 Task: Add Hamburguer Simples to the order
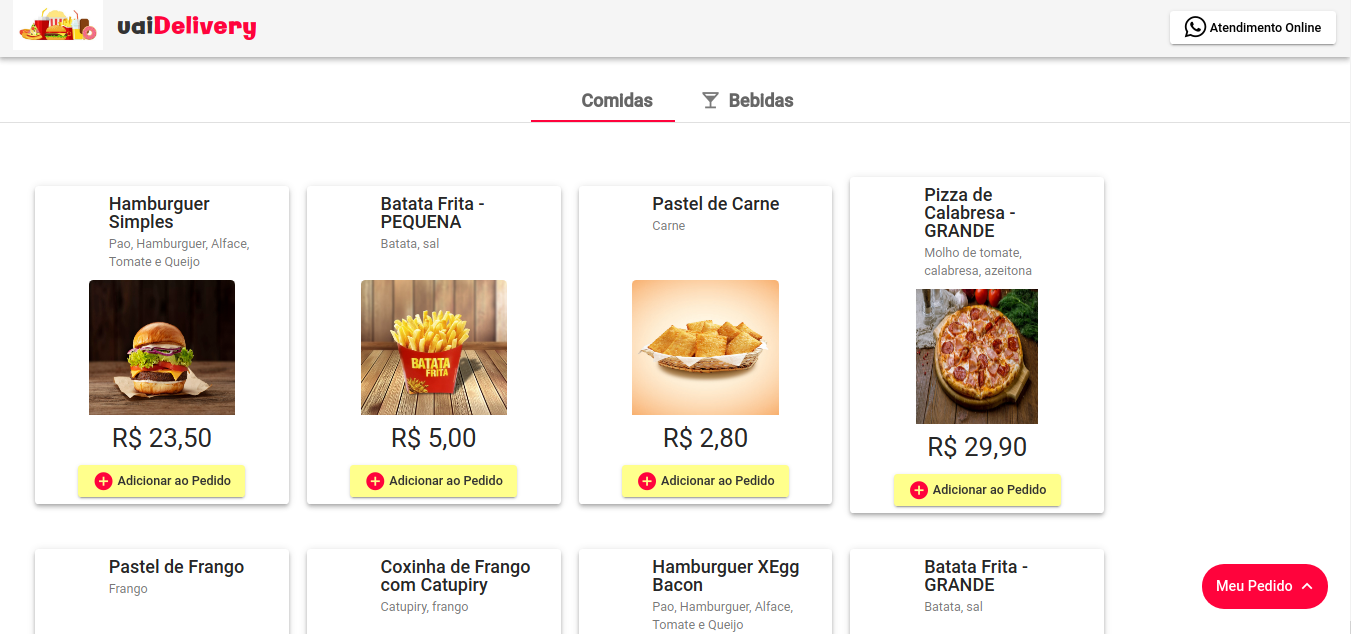click(162, 481)
